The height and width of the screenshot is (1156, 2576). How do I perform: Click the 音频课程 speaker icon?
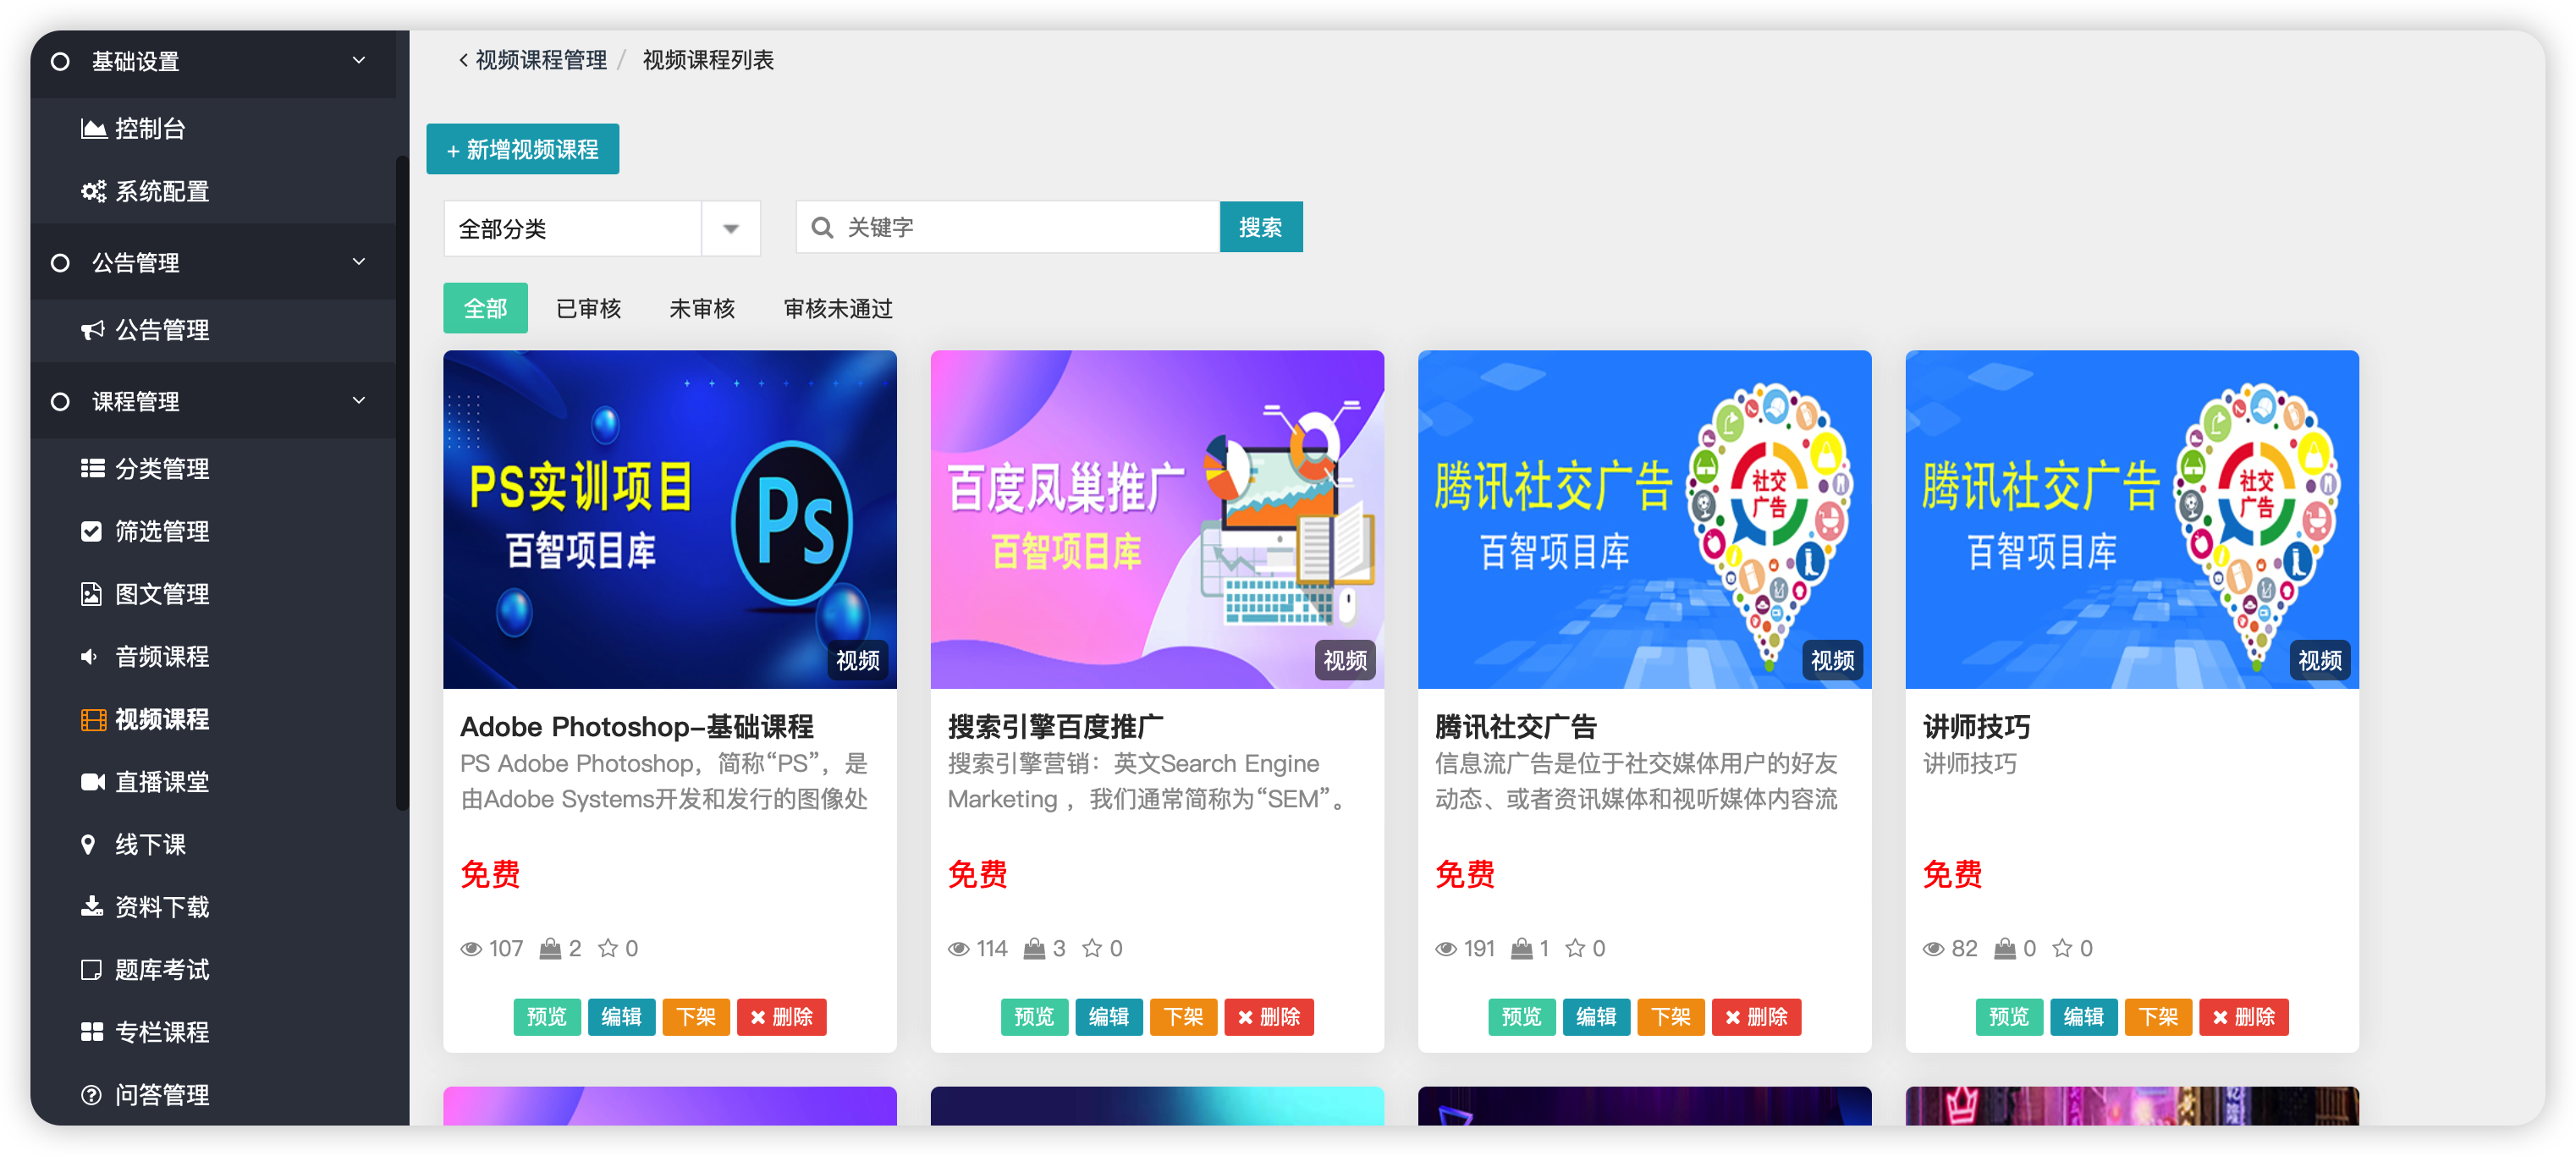[90, 657]
